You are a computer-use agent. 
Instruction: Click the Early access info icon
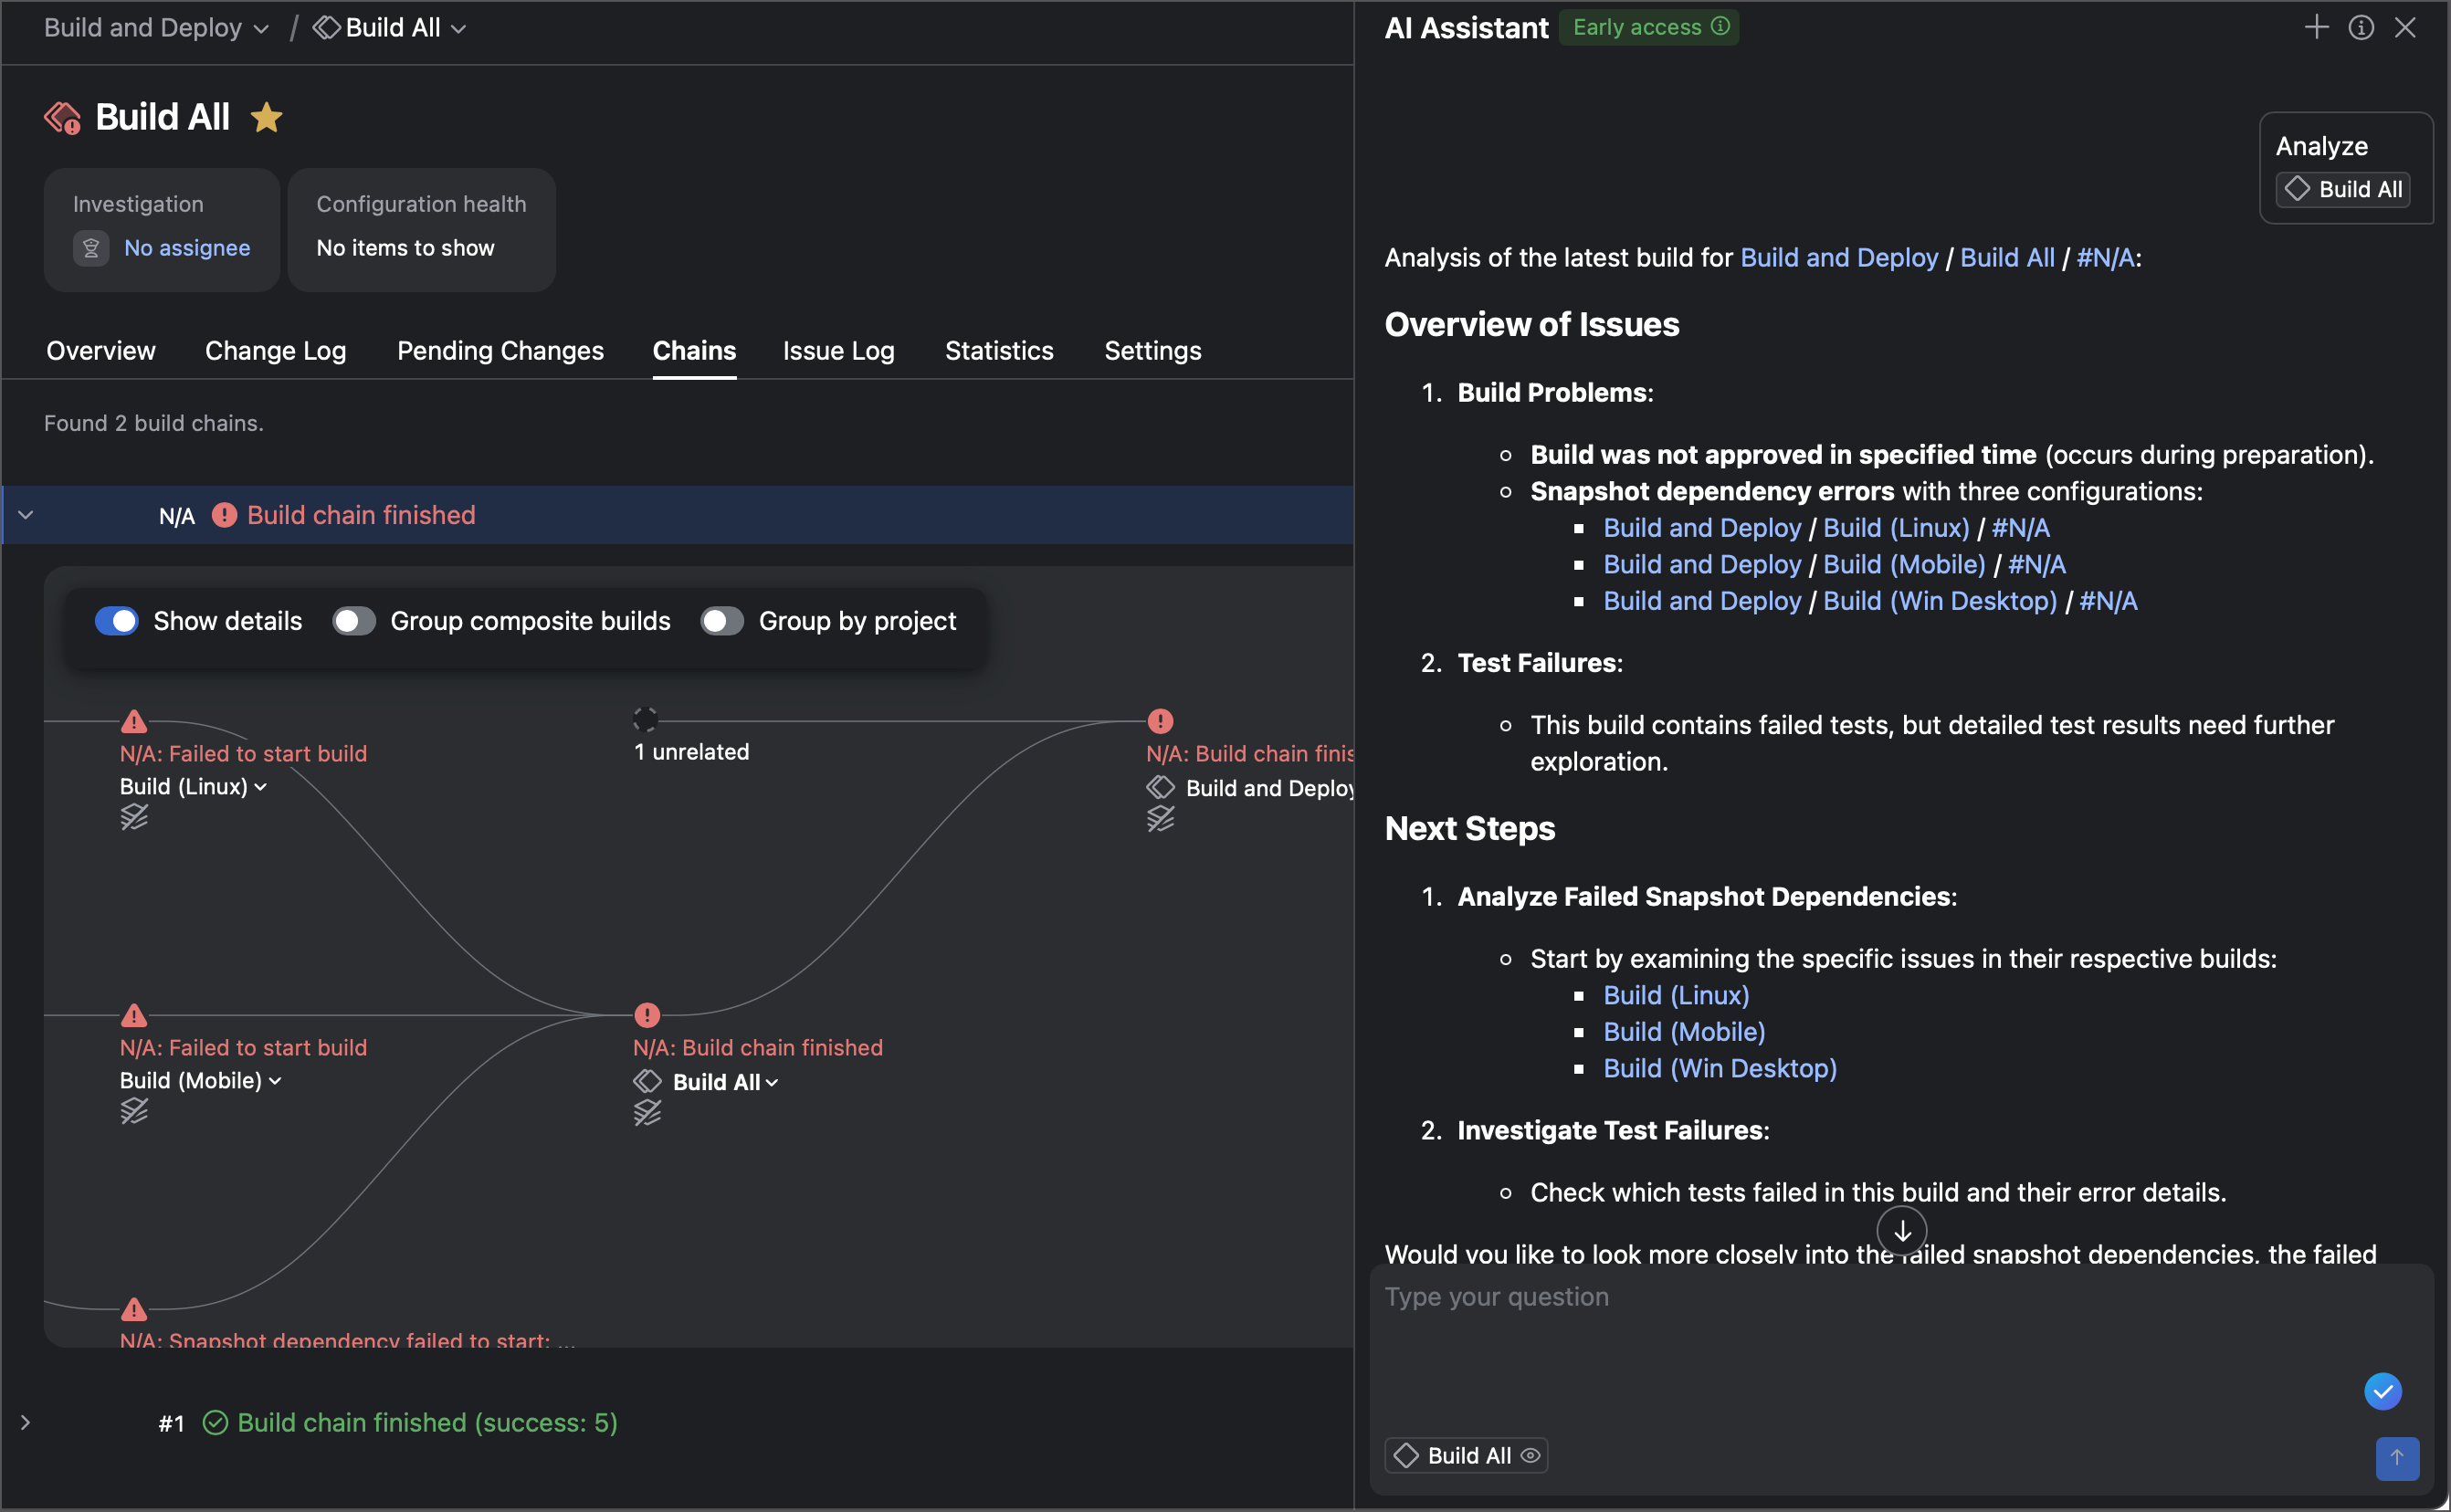(1720, 26)
